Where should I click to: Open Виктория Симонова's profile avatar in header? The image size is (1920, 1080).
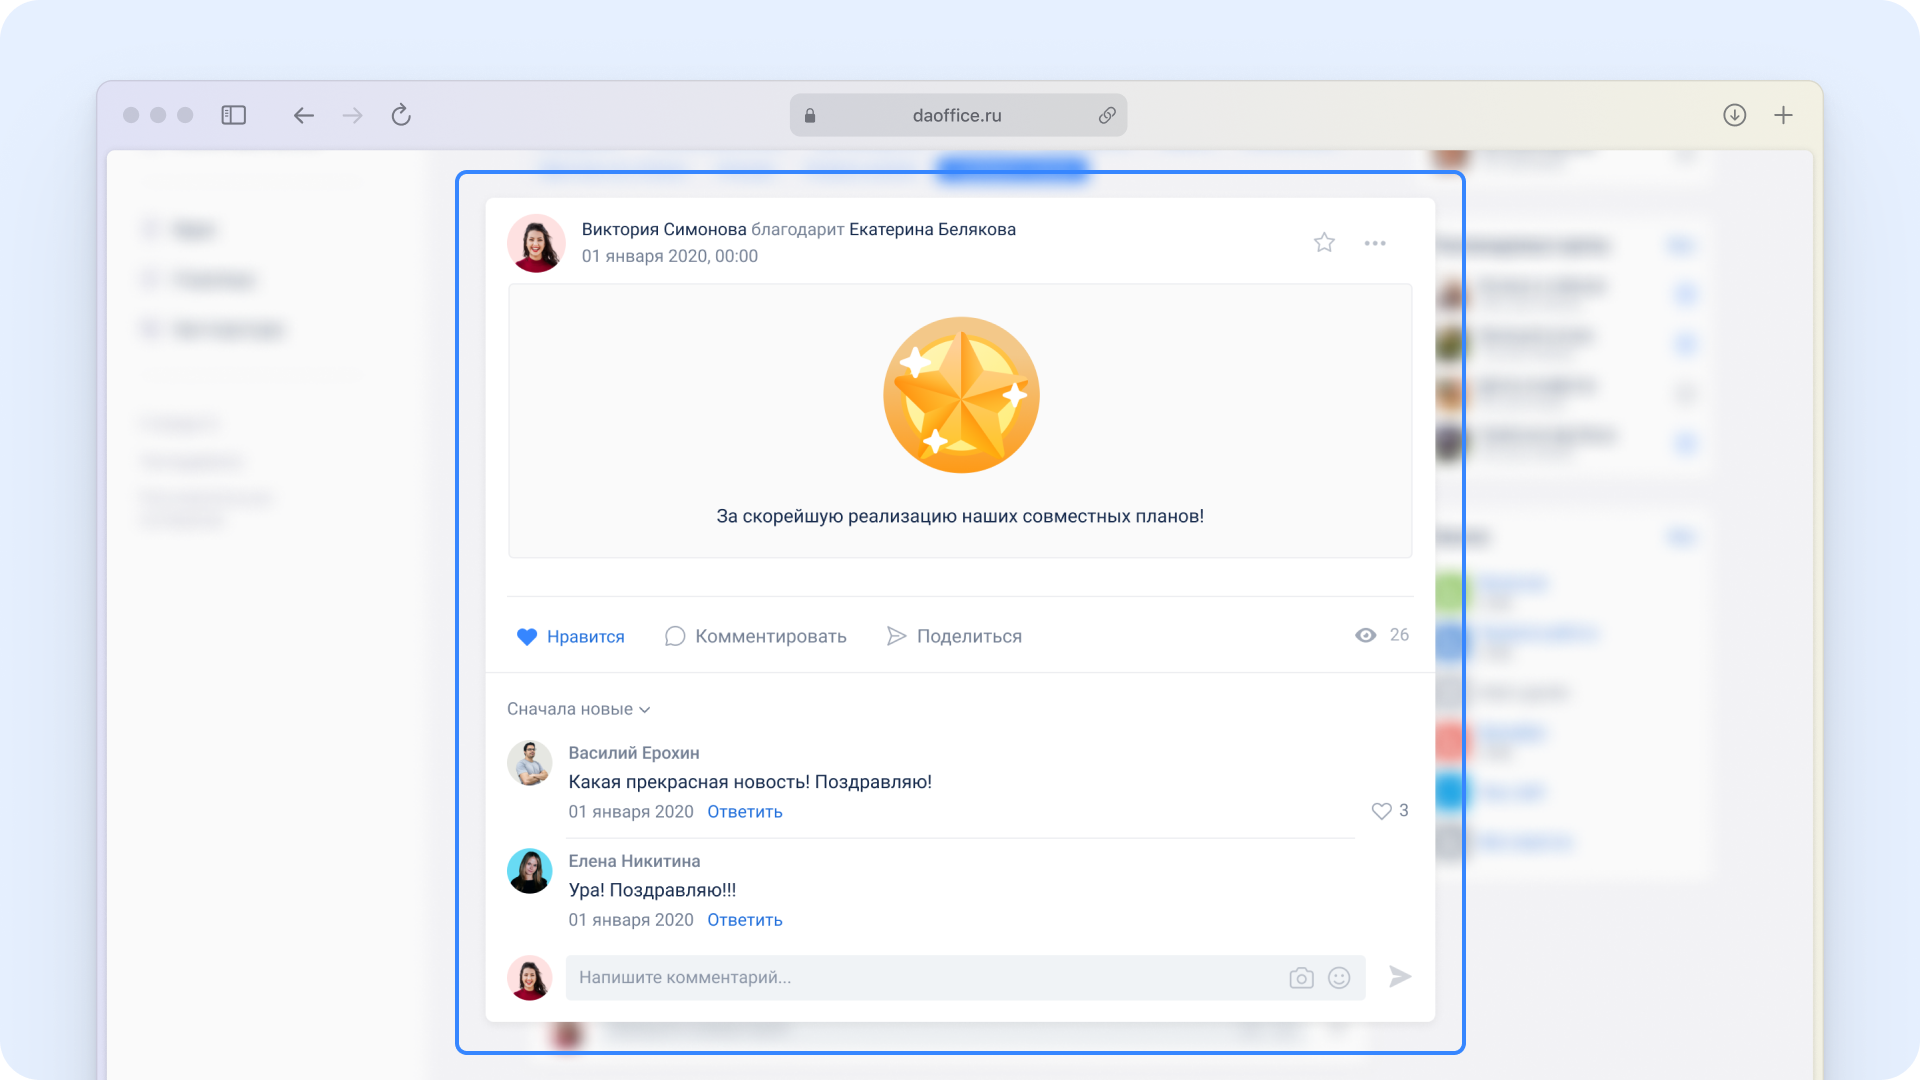pos(536,243)
